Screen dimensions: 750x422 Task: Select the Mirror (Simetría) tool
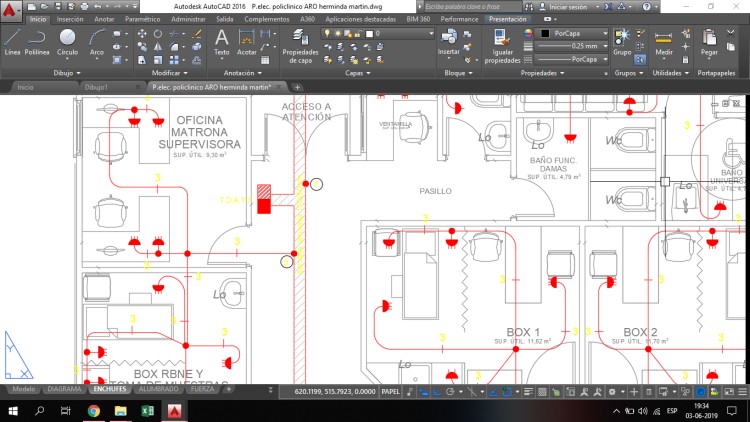[158, 47]
